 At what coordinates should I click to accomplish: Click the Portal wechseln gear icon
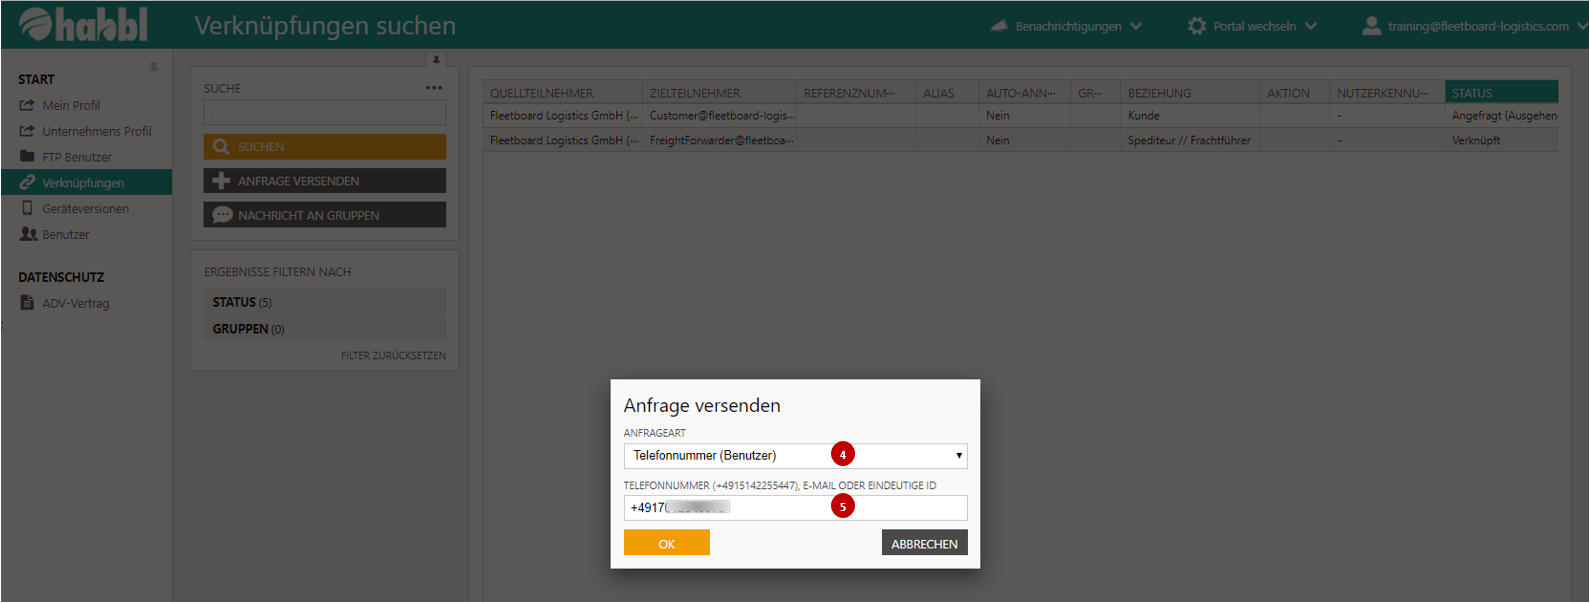pos(1196,26)
